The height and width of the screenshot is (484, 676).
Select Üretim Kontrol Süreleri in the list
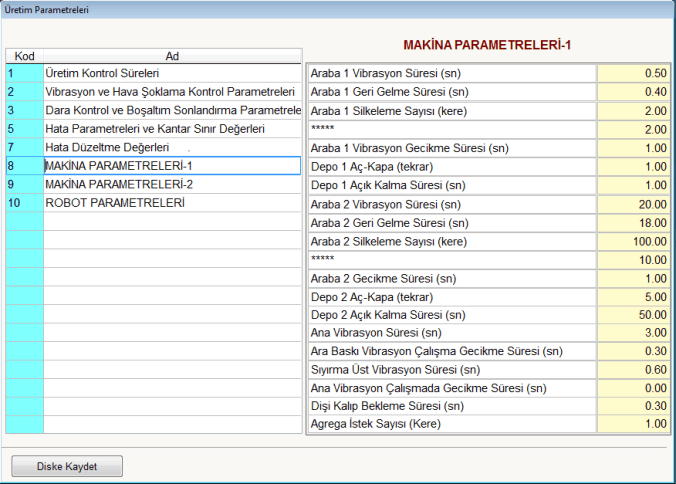pos(172,73)
